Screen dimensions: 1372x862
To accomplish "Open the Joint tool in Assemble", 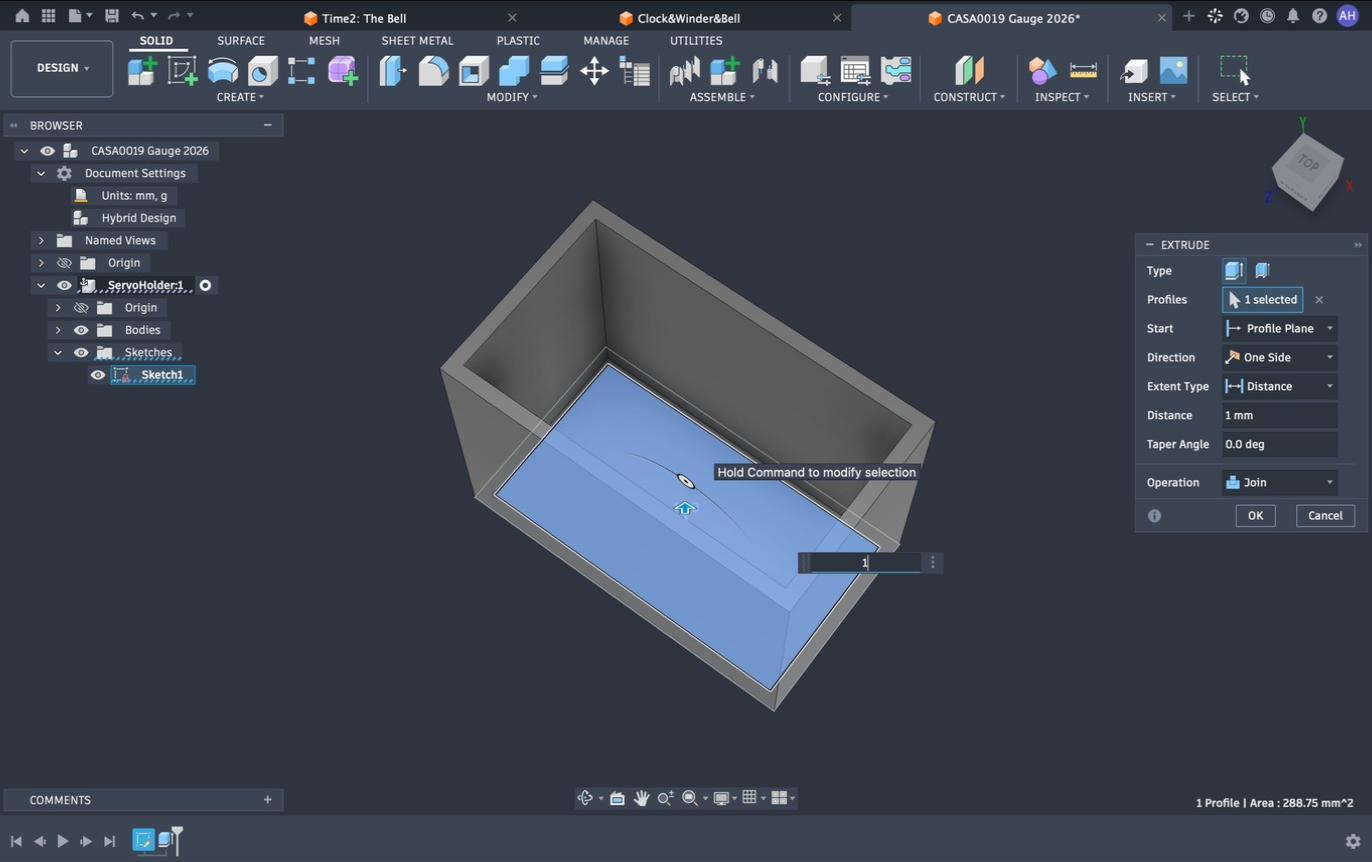I will click(765, 71).
